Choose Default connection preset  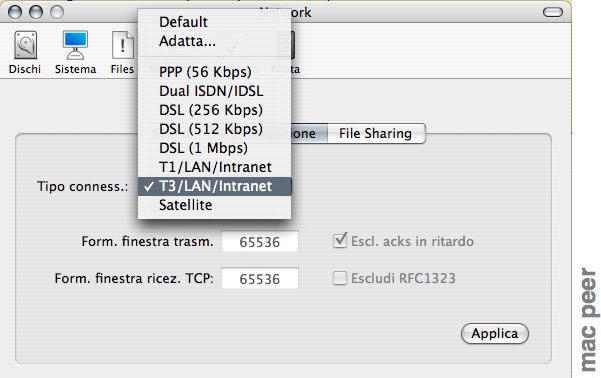[214, 22]
